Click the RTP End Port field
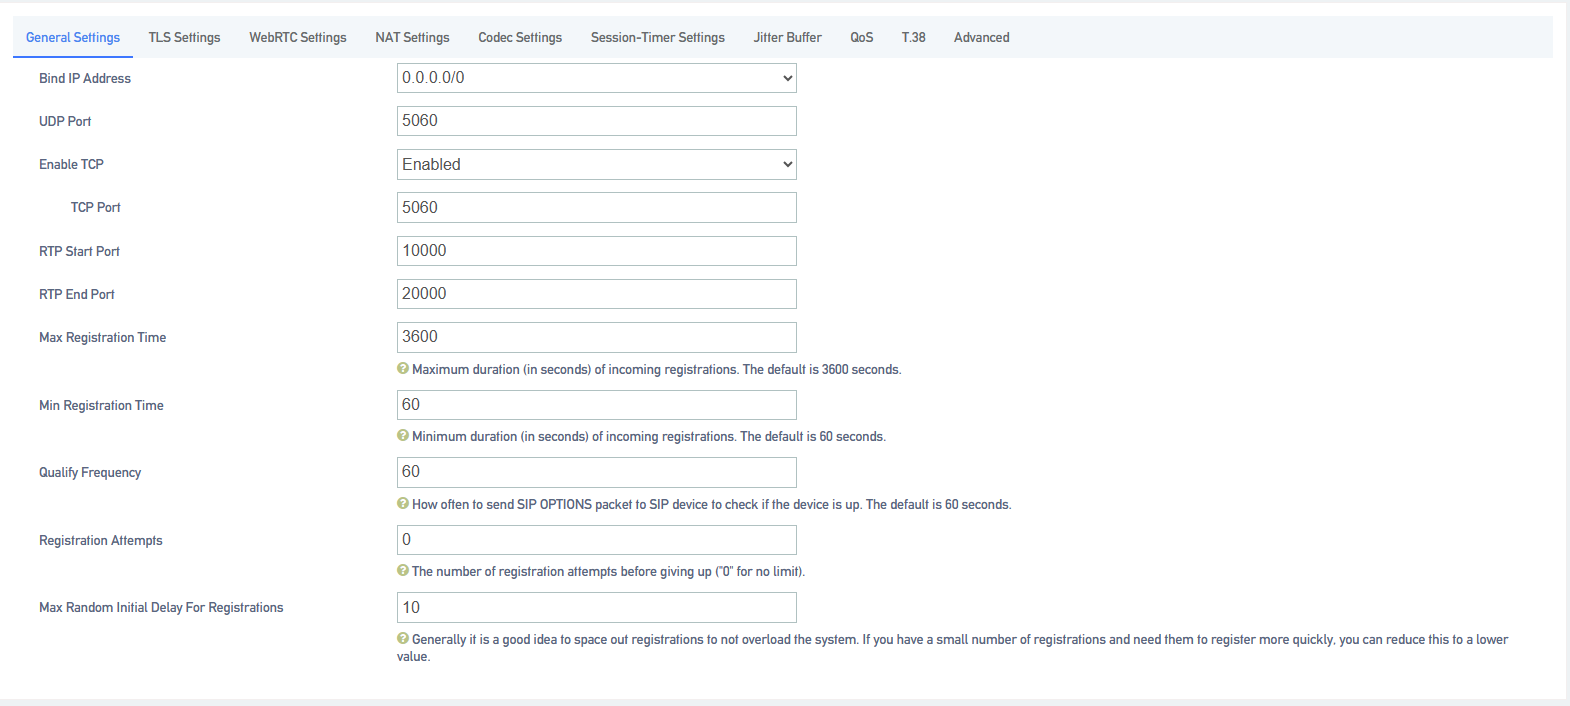 tap(597, 294)
